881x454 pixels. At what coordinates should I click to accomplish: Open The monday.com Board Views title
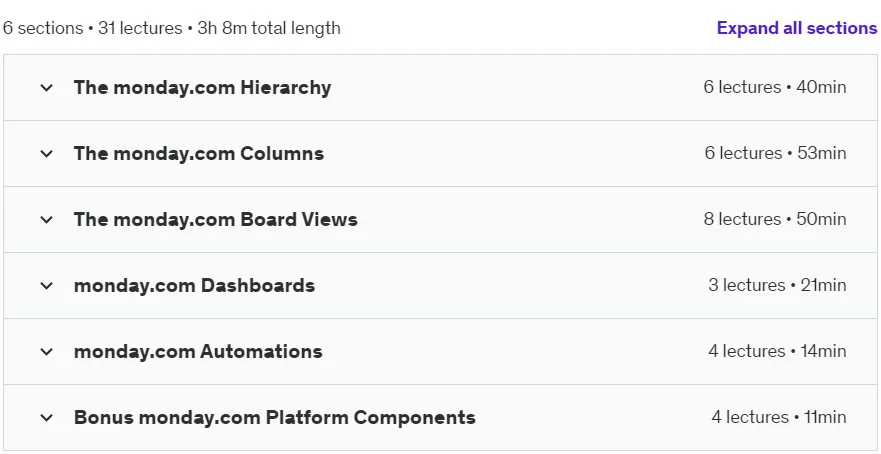pyautogui.click(x=216, y=220)
